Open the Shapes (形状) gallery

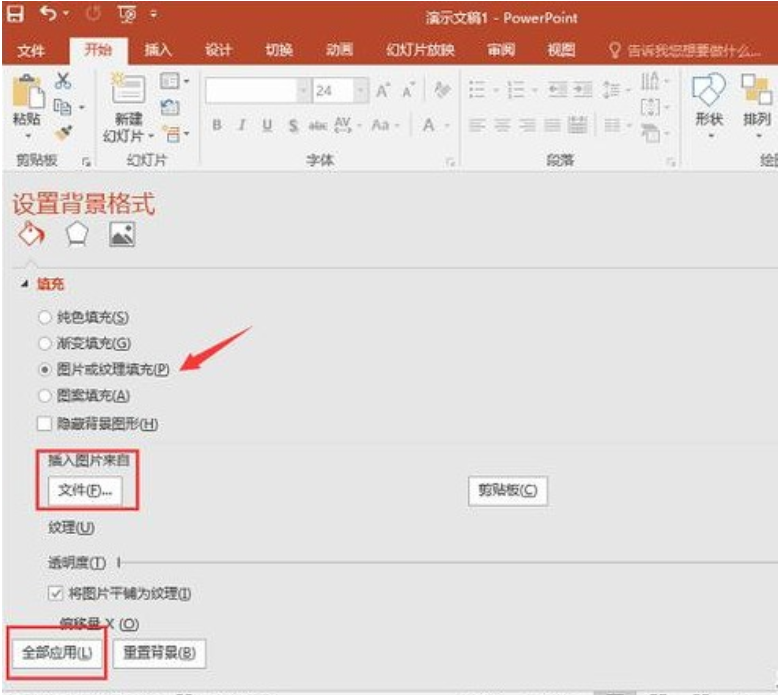(x=709, y=100)
